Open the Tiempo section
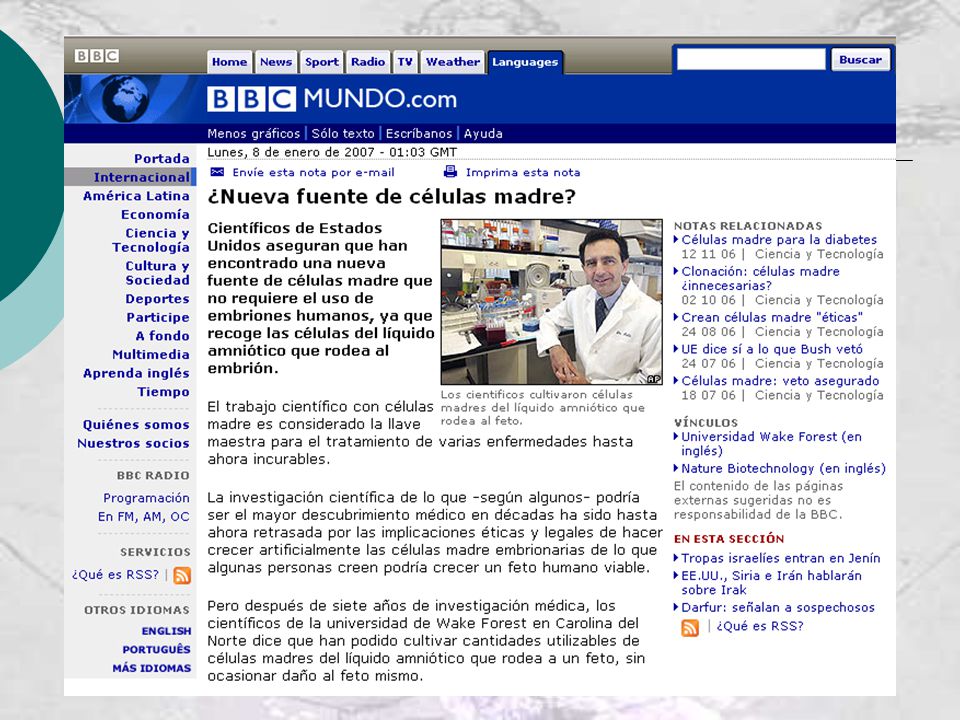This screenshot has height=720, width=960. point(163,391)
